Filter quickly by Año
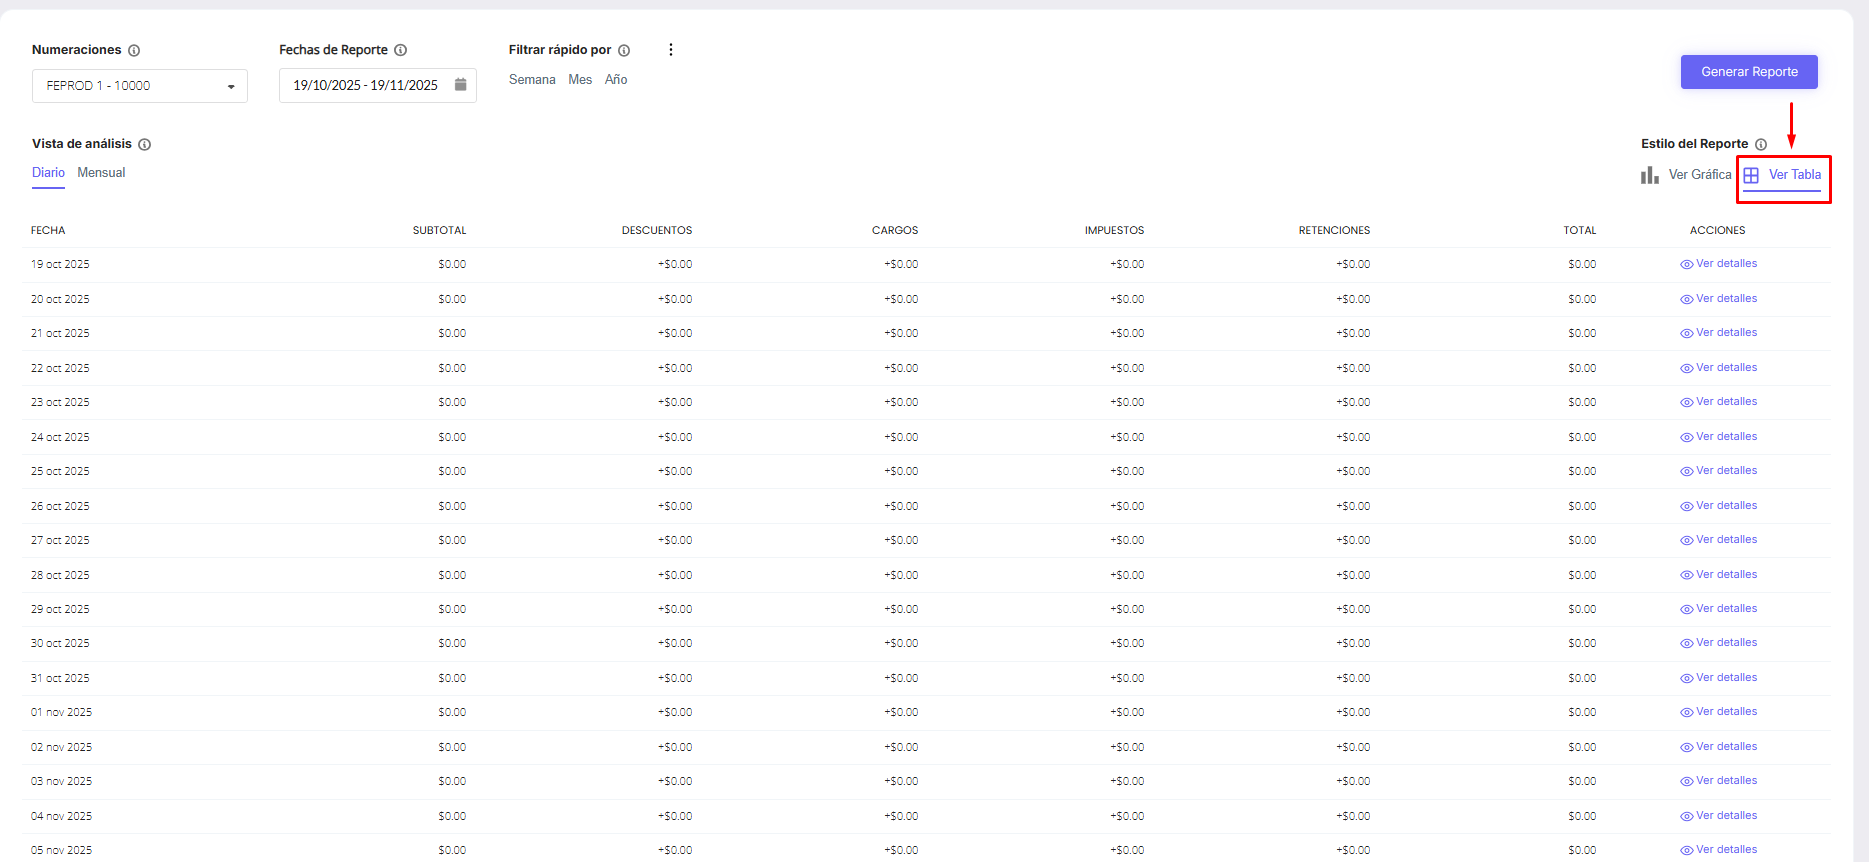This screenshot has width=1869, height=862. click(616, 80)
